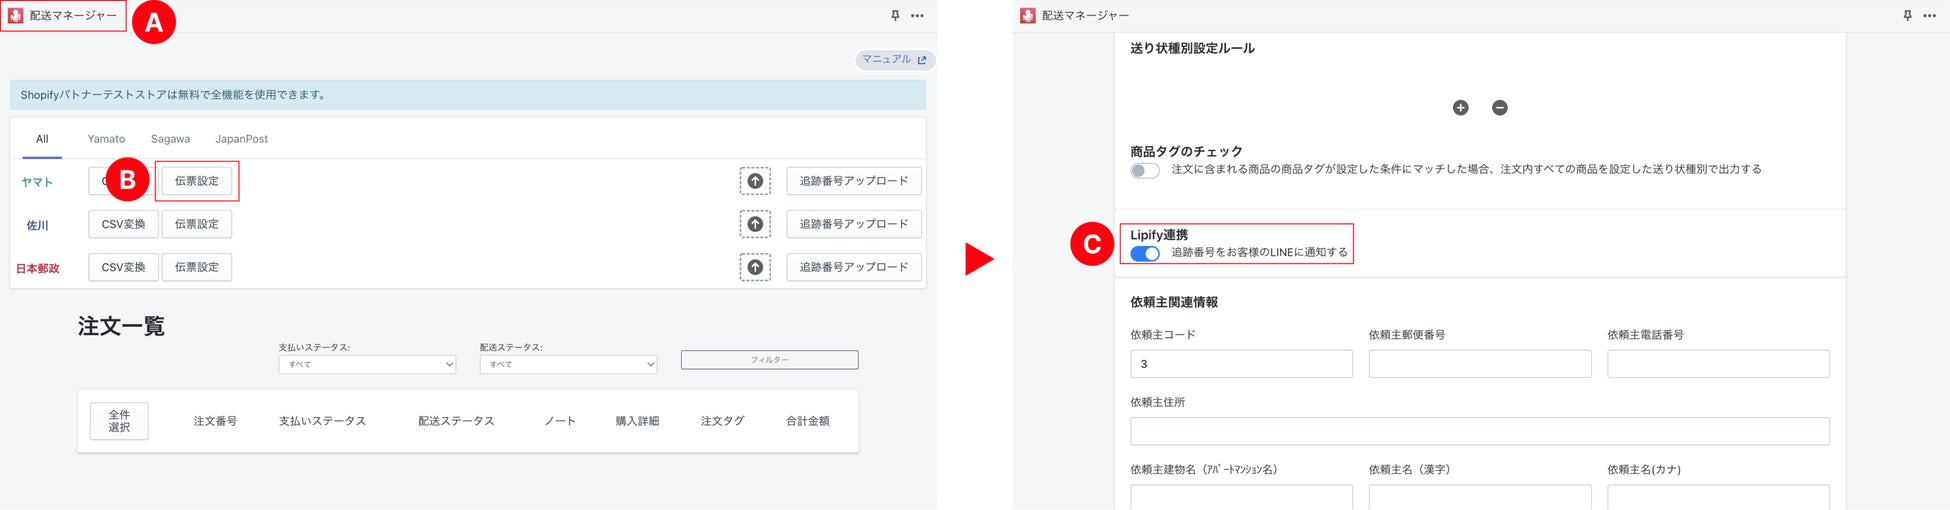Click the upload arrow icon in 日本郵政 row
The height and width of the screenshot is (510, 1950).
pyautogui.click(x=755, y=267)
